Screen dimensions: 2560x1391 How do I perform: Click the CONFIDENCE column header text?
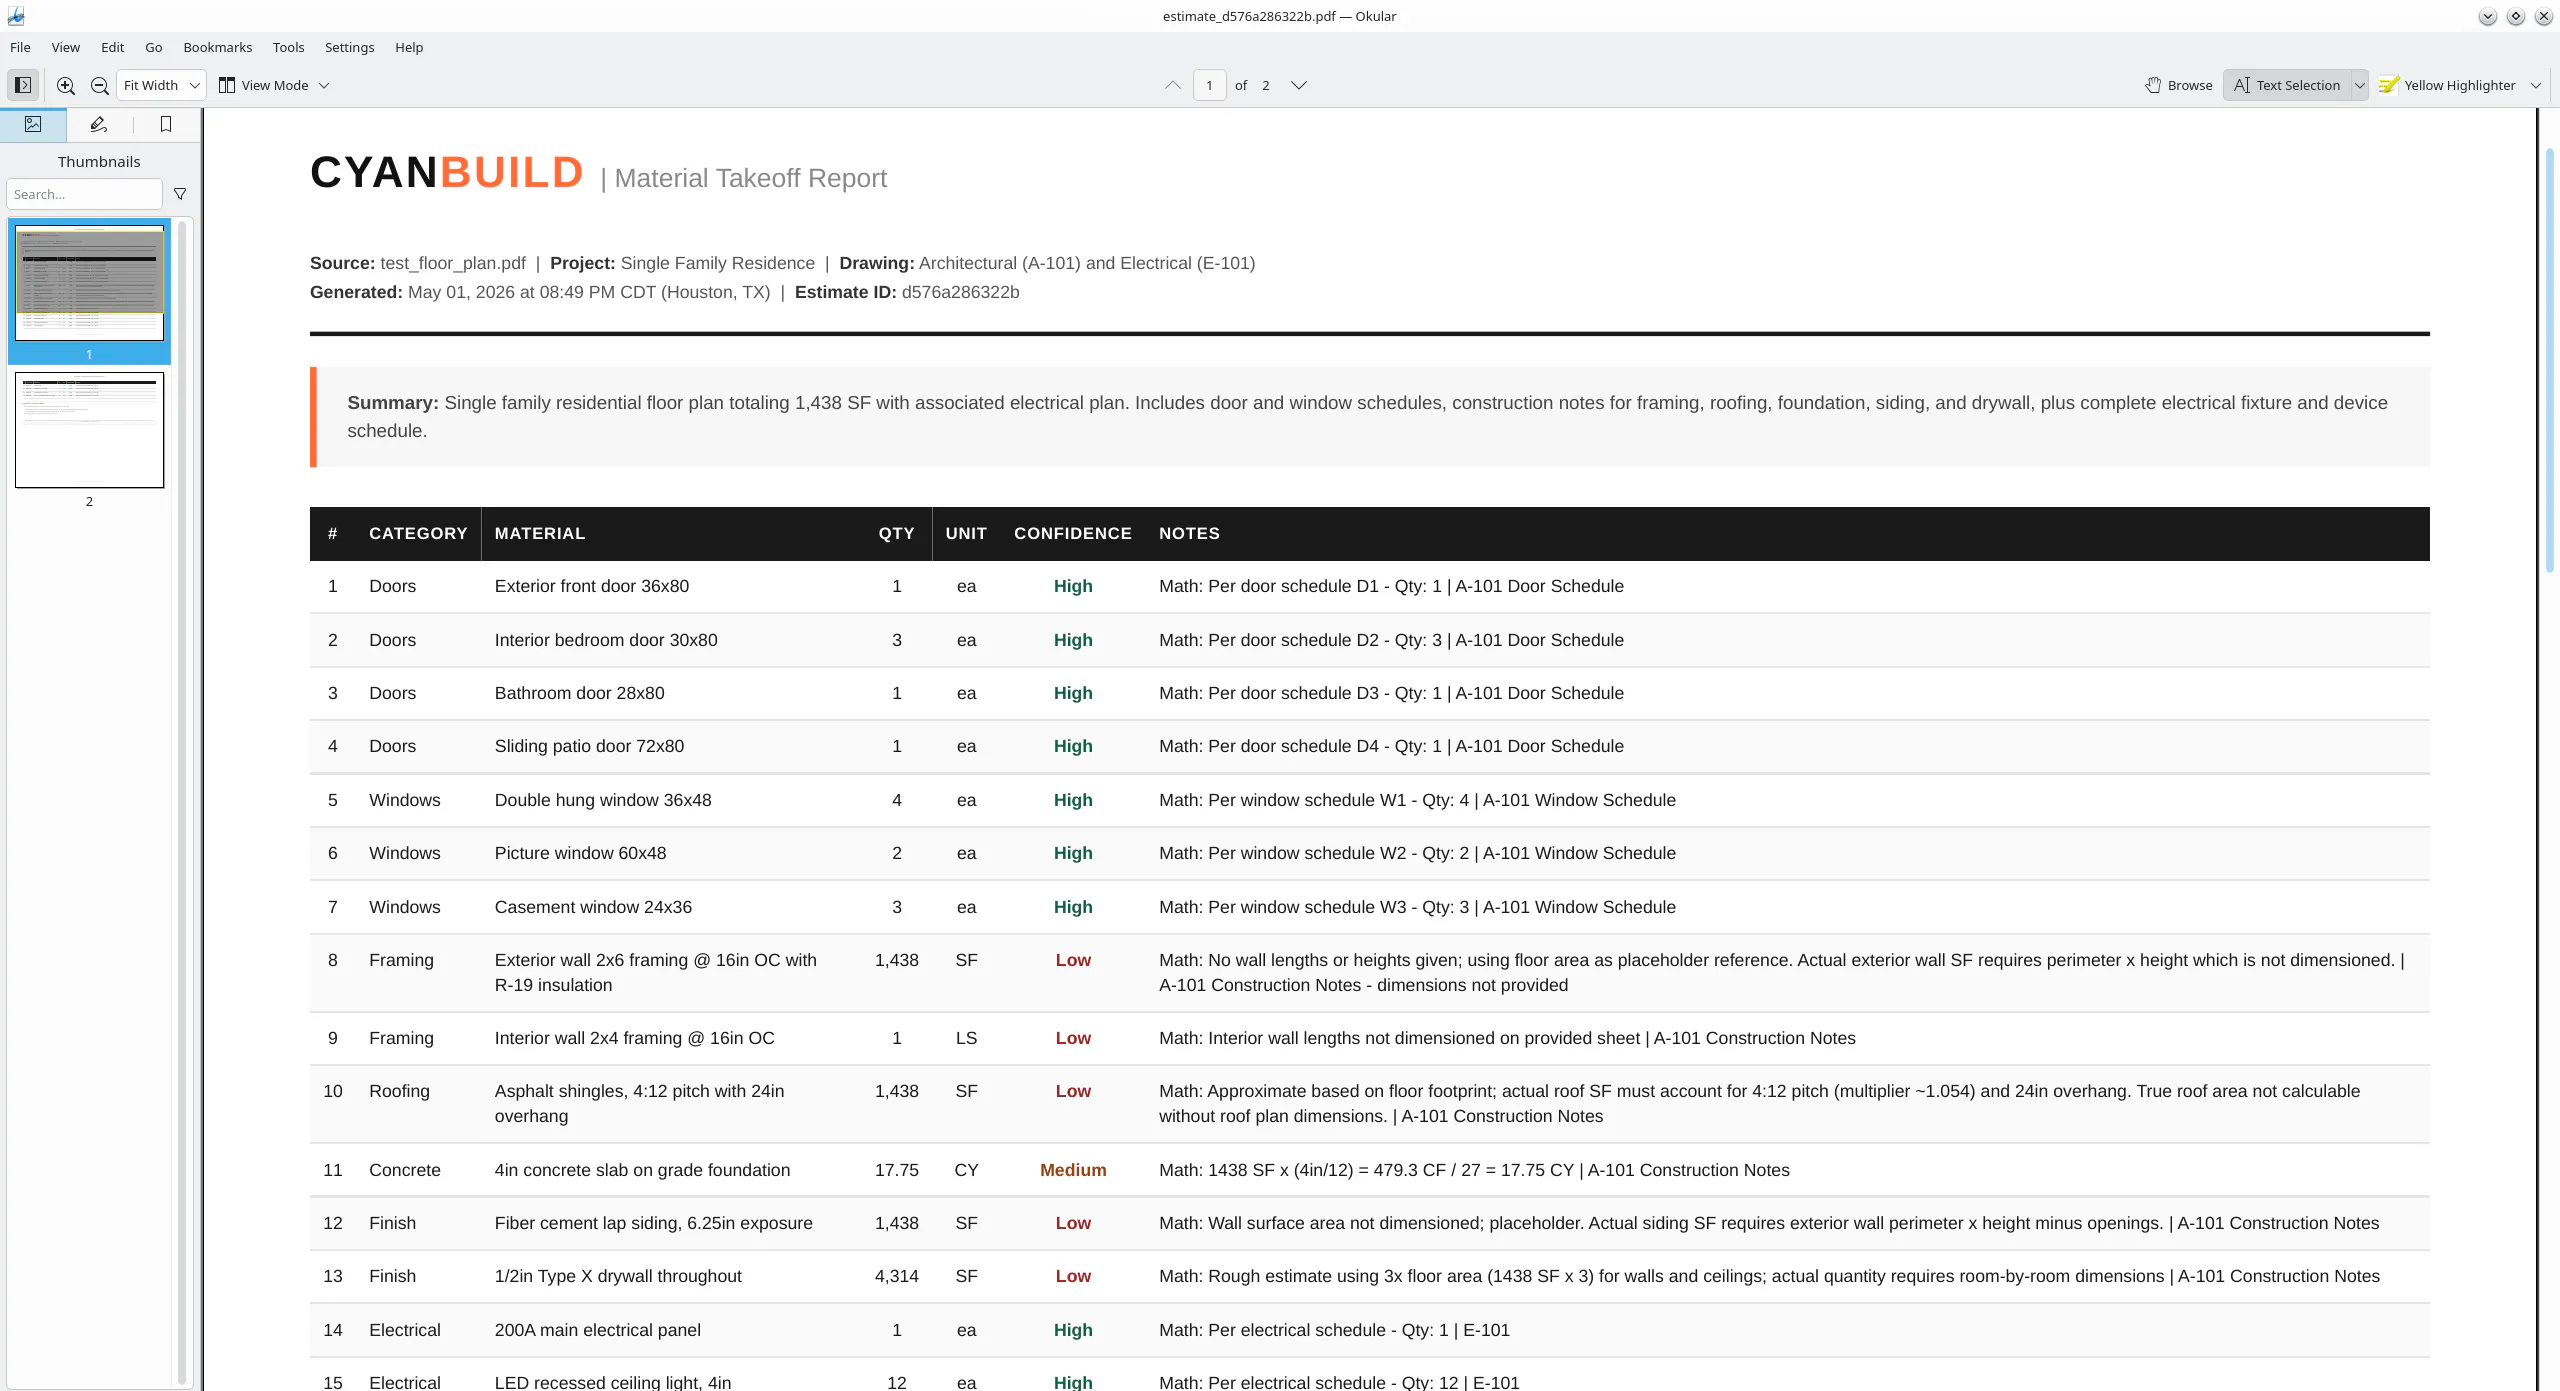(x=1072, y=533)
